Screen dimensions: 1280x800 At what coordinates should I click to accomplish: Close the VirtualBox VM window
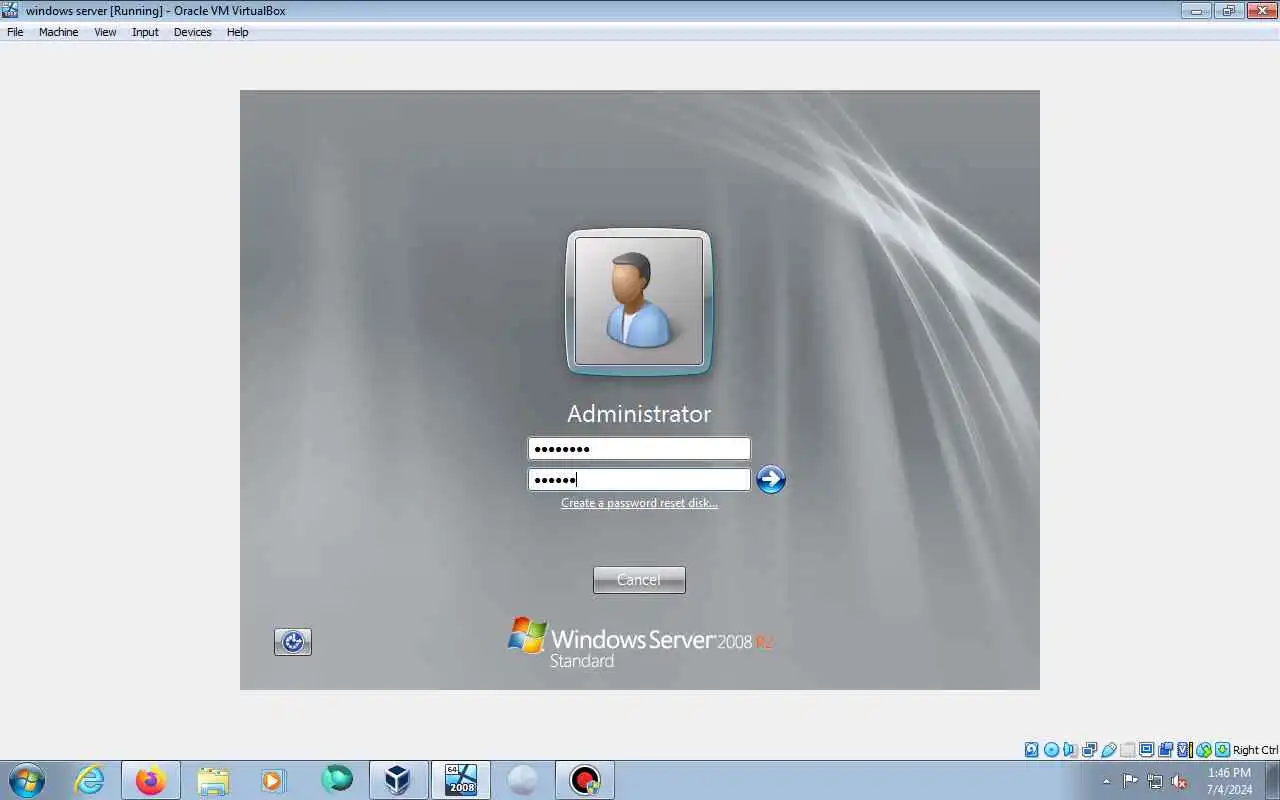click(1260, 11)
